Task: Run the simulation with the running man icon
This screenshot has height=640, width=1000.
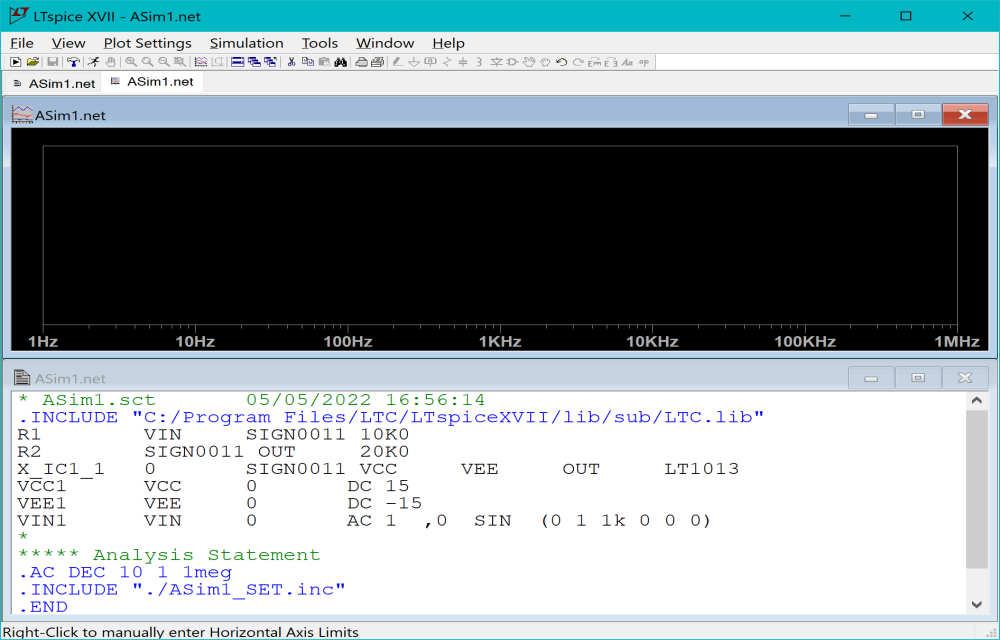Action: [x=94, y=62]
